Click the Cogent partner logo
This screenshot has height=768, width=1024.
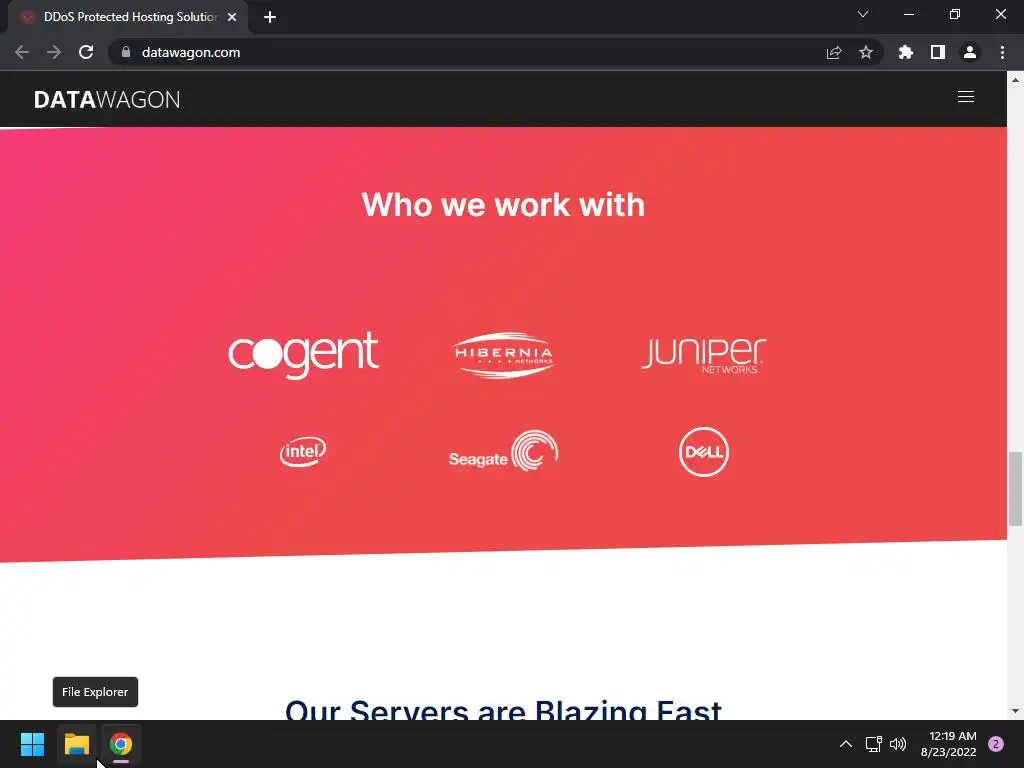[x=303, y=355]
